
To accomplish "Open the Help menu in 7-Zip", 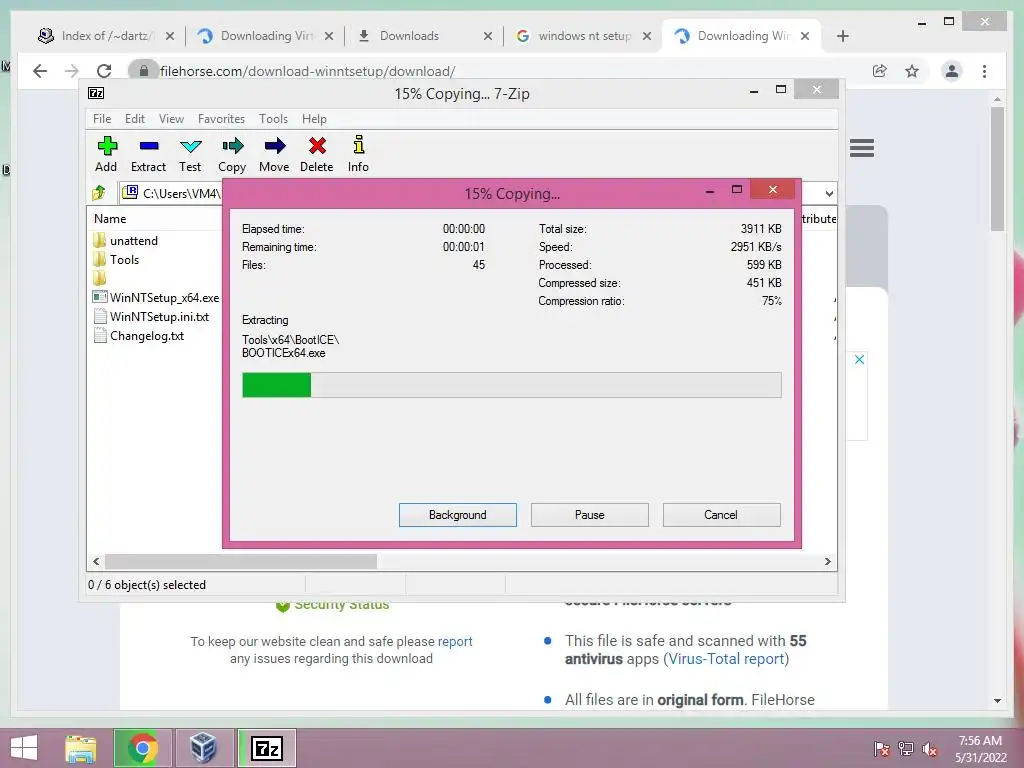I will pyautogui.click(x=314, y=119).
